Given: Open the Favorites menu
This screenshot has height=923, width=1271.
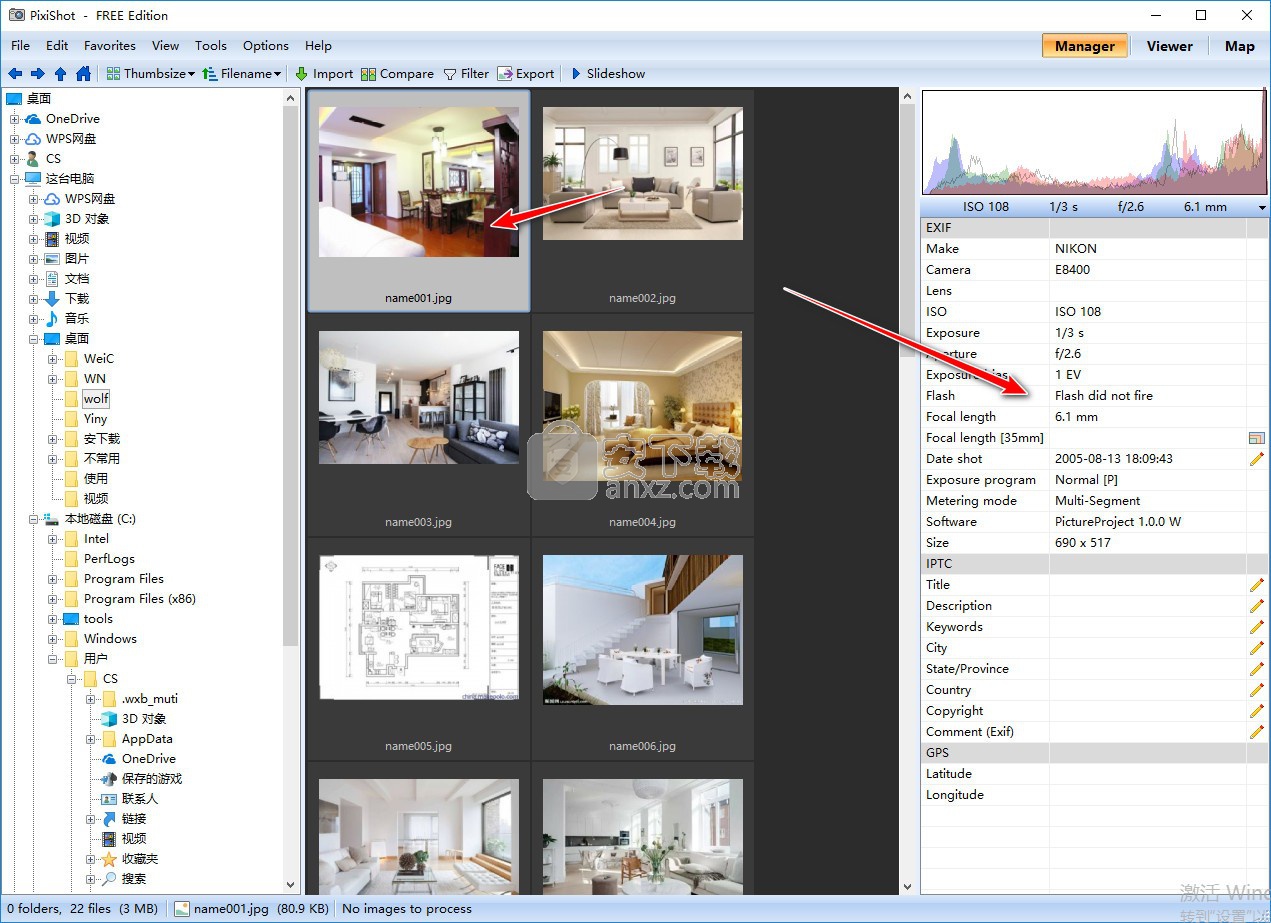Looking at the screenshot, I should point(110,46).
